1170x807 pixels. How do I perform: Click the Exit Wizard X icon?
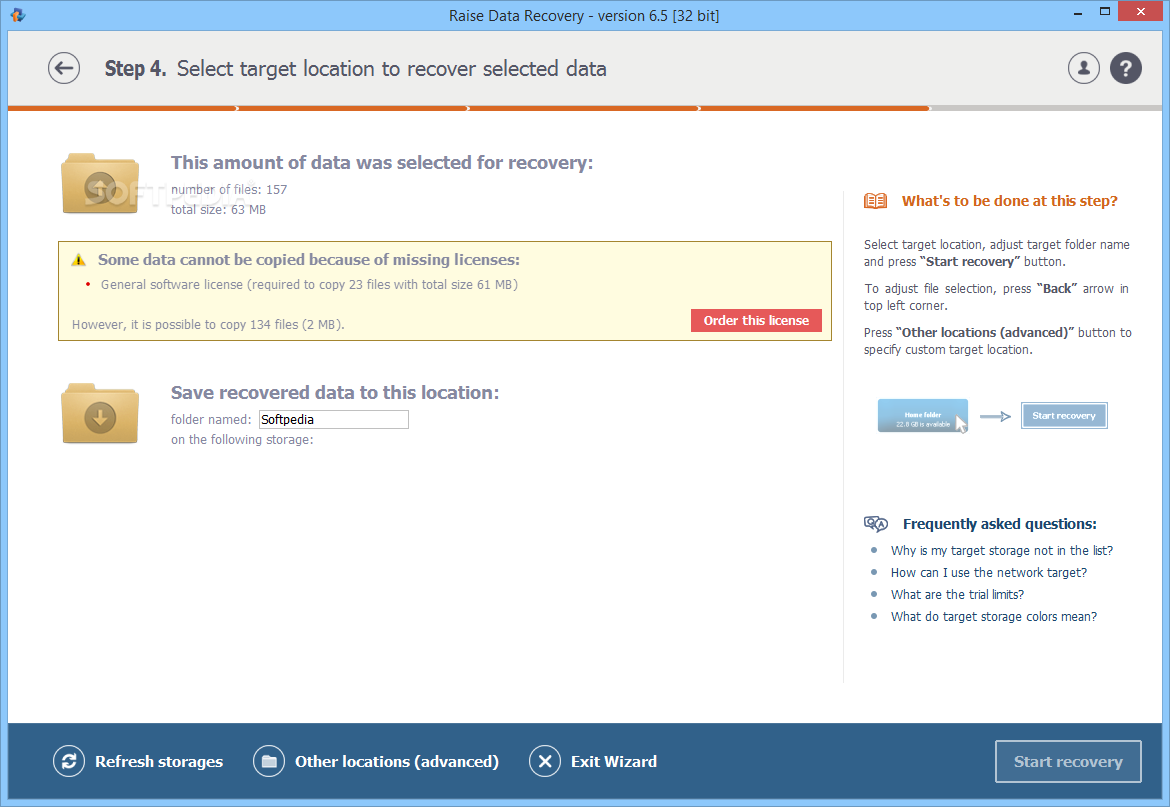tap(545, 762)
